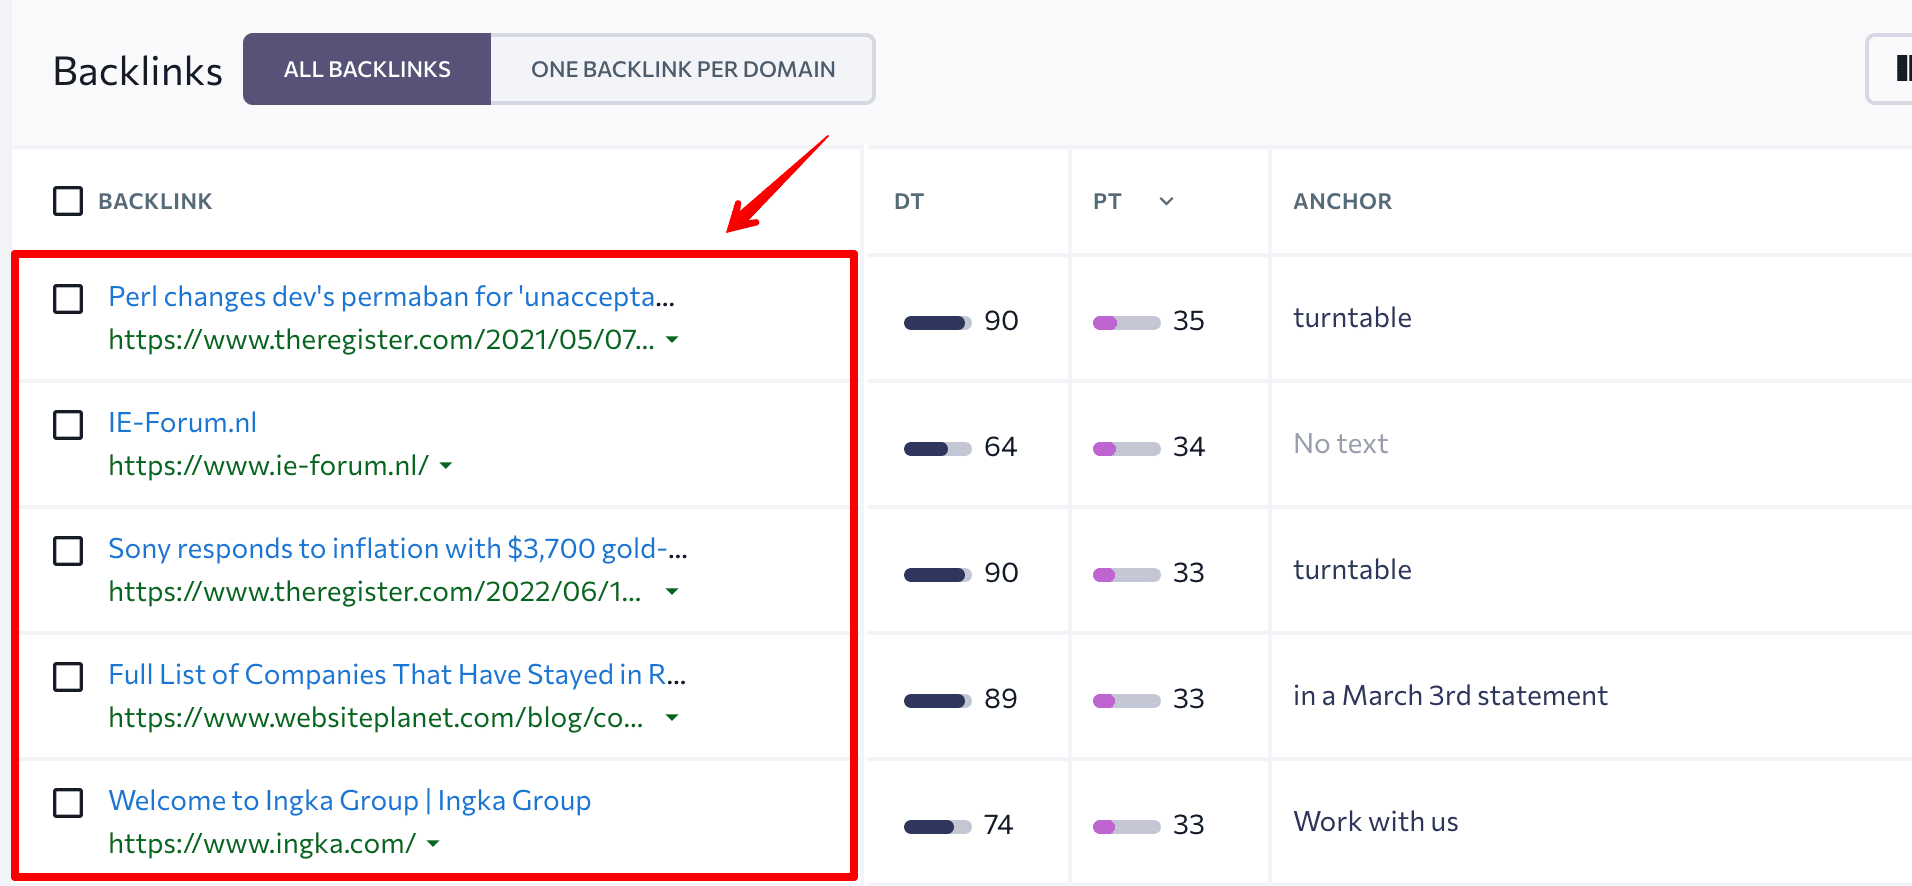Viewport: 1912px width, 886px height.
Task: Click the ANCHOR column header
Action: (1342, 201)
